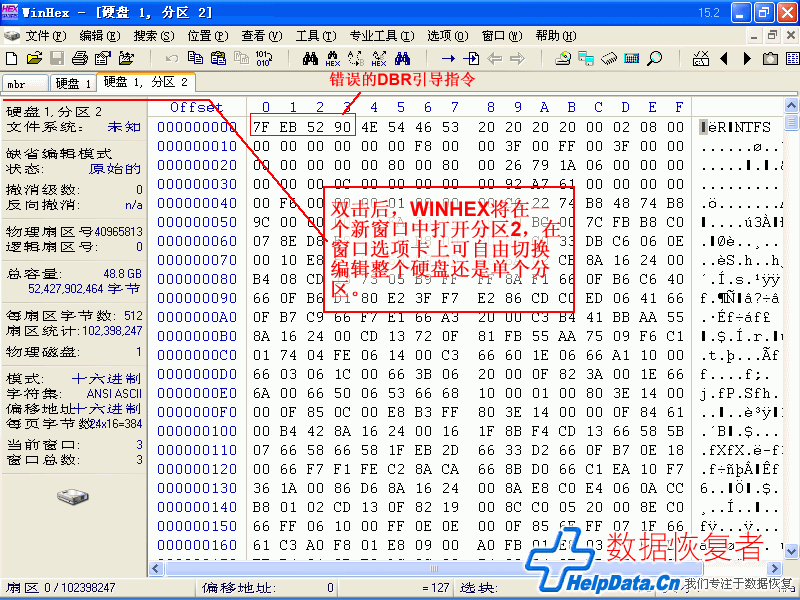This screenshot has width=800, height=600.
Task: Switch to the mbr tab
Action: (x=25, y=83)
